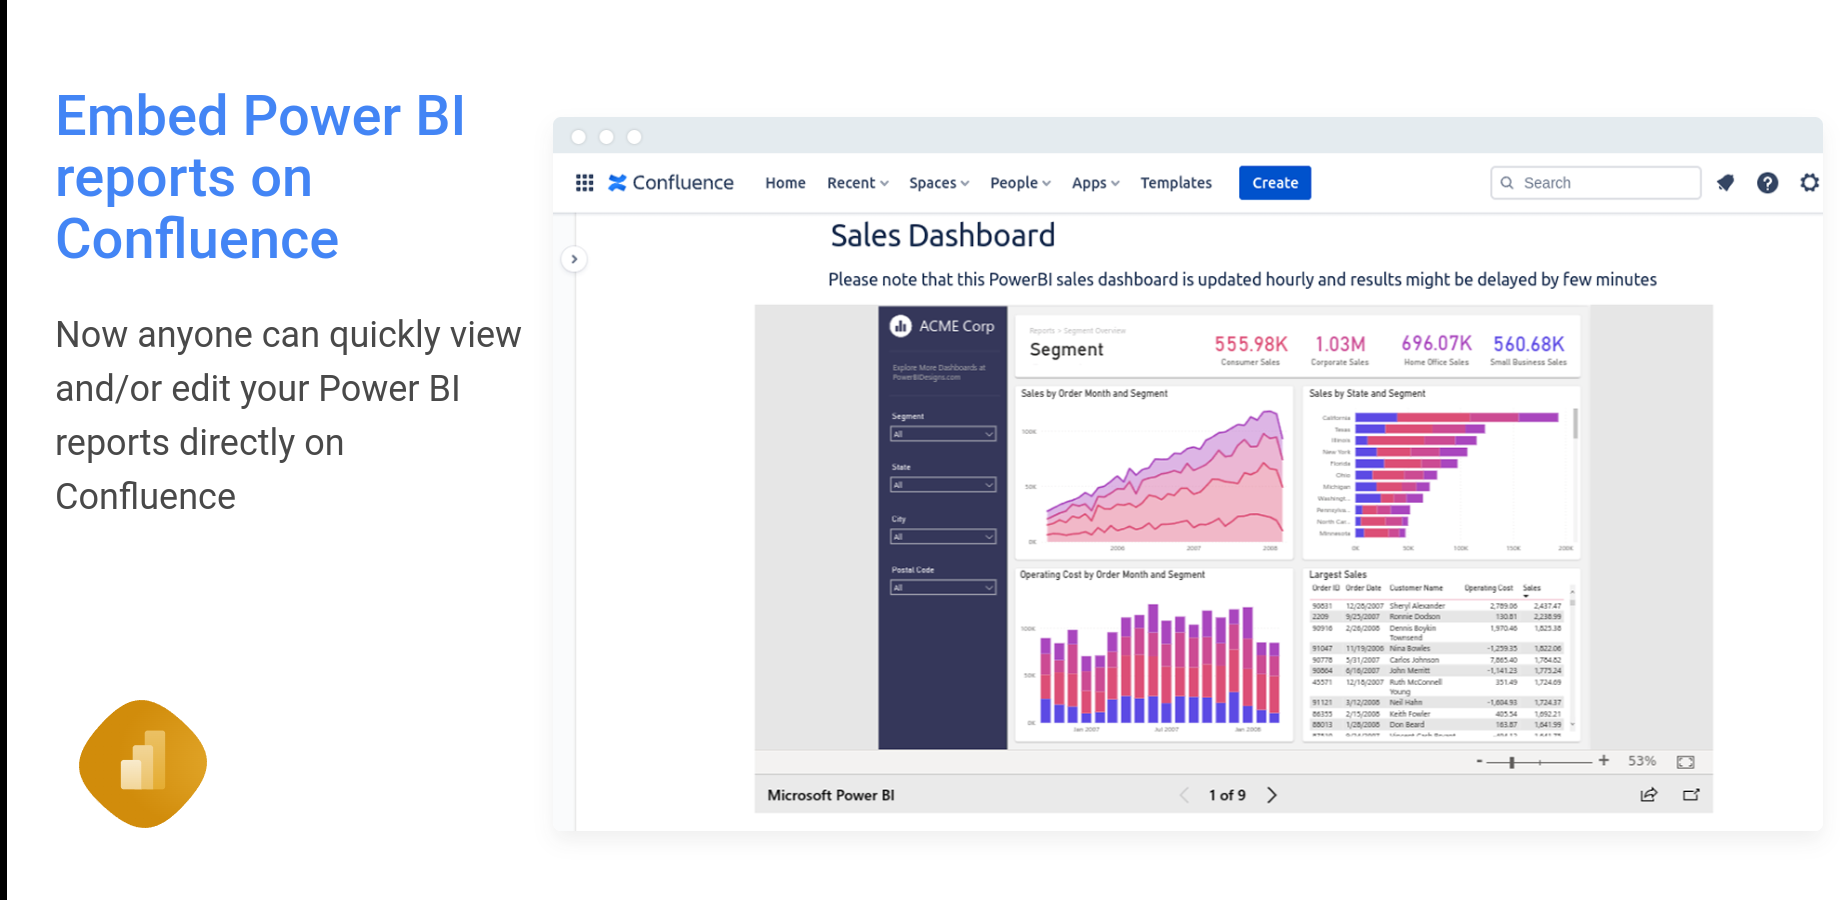Screen dimensions: 1840x900
Task: Open notifications icon in Confluence header
Action: [1725, 183]
